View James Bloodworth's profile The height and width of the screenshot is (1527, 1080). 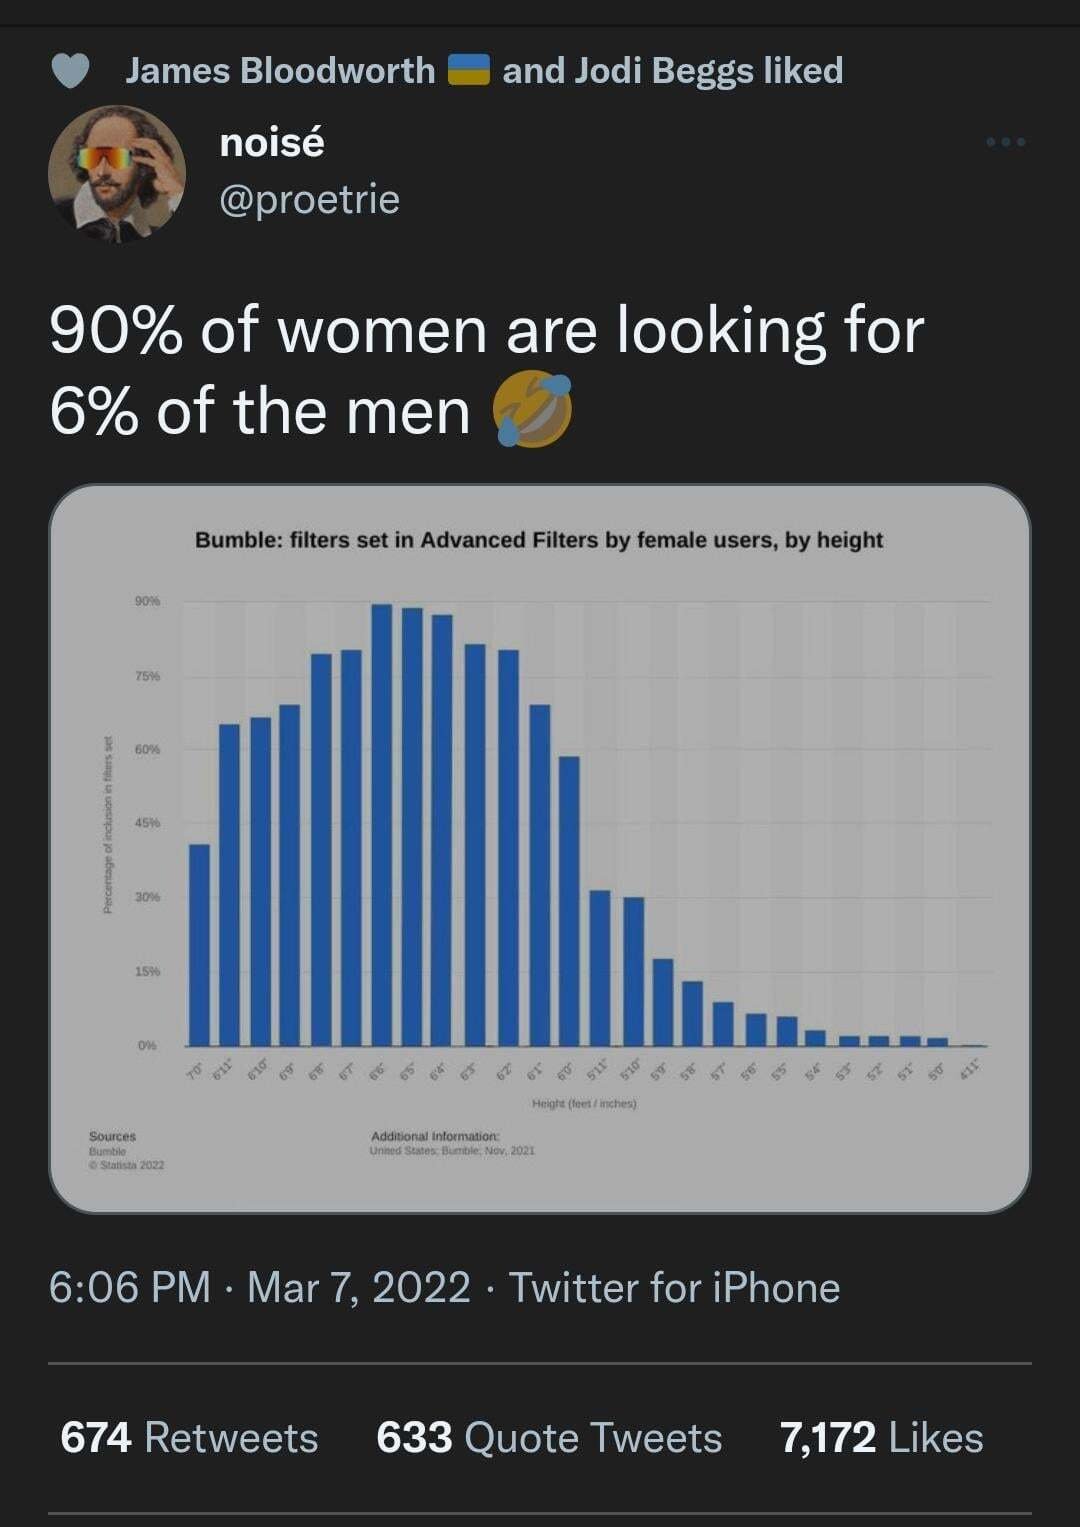click(x=281, y=71)
